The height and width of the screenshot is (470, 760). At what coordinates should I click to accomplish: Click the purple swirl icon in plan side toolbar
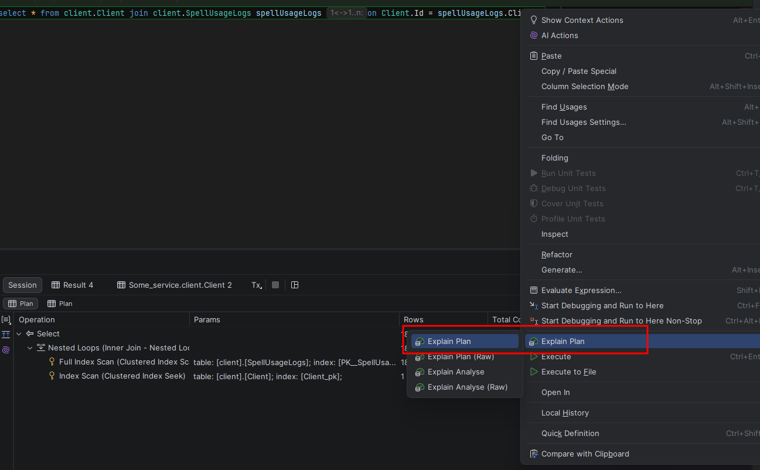(6, 350)
